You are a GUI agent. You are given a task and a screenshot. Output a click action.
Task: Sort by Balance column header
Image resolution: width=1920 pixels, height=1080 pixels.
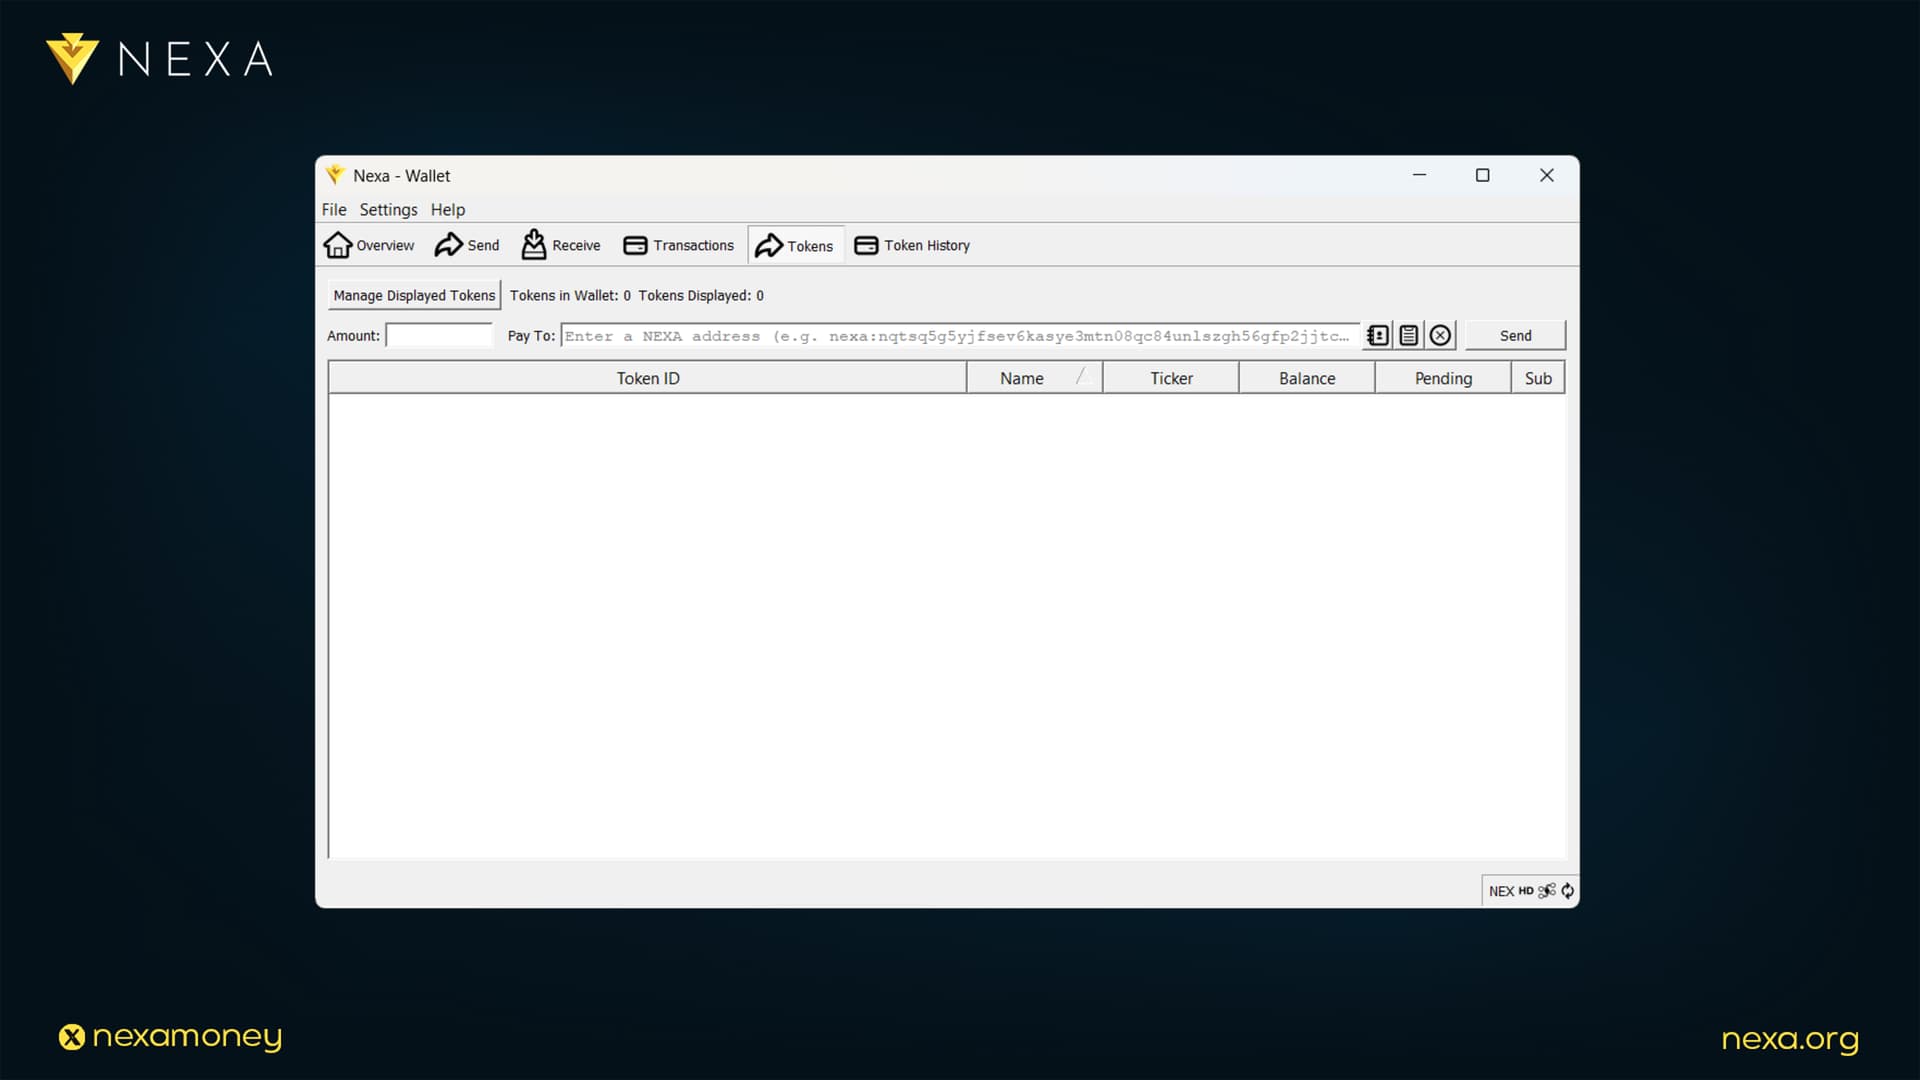coord(1307,378)
